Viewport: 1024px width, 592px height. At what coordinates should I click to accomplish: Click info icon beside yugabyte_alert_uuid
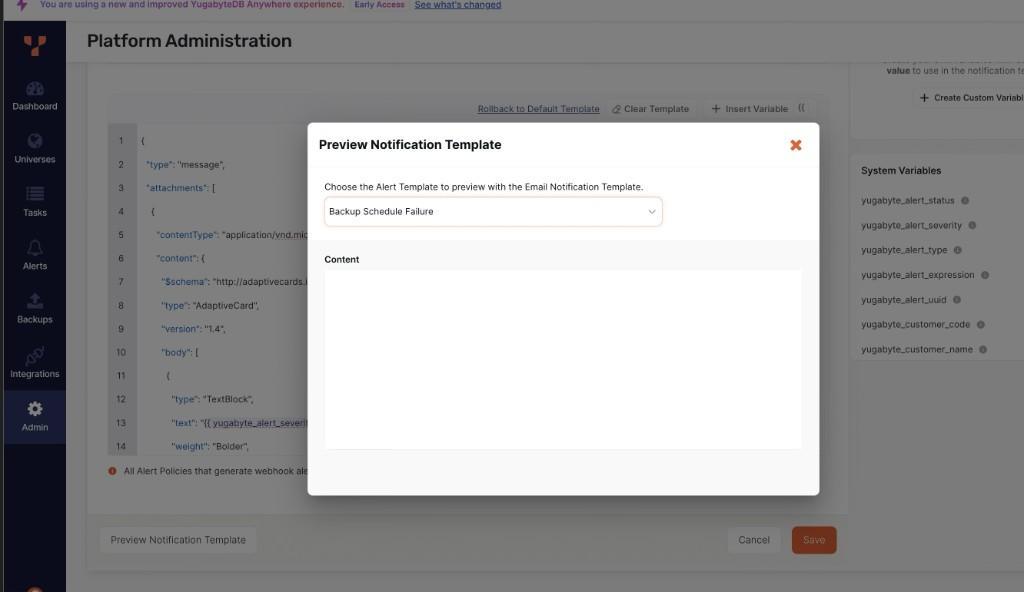click(957, 300)
